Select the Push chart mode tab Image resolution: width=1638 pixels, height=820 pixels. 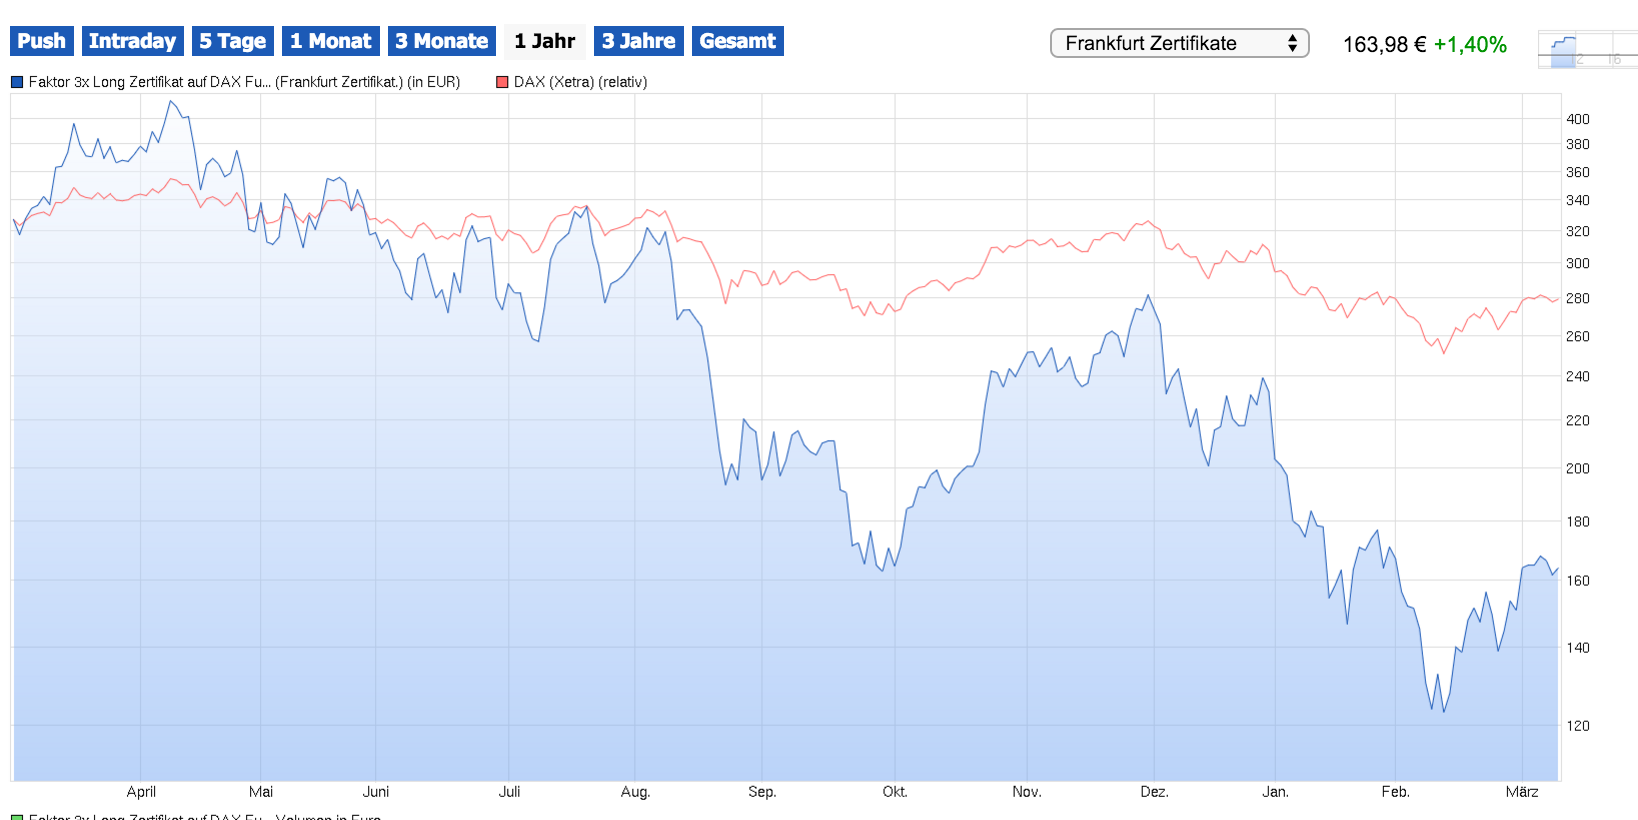pyautogui.click(x=41, y=41)
